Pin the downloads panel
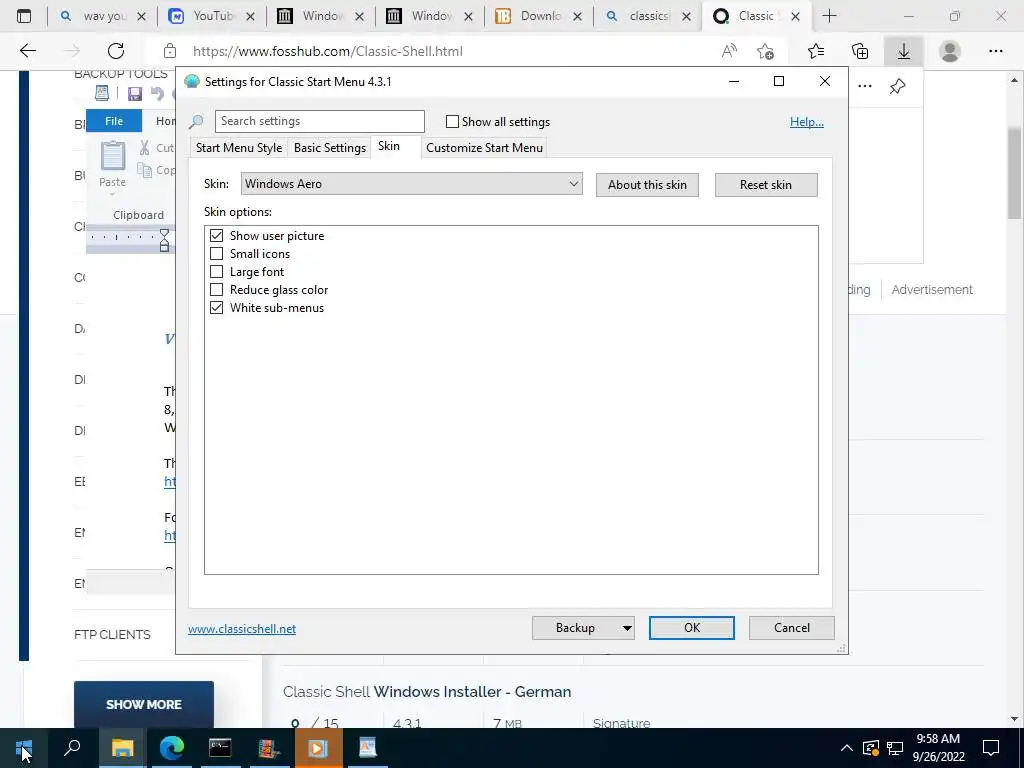This screenshot has height=768, width=1024. click(x=897, y=86)
